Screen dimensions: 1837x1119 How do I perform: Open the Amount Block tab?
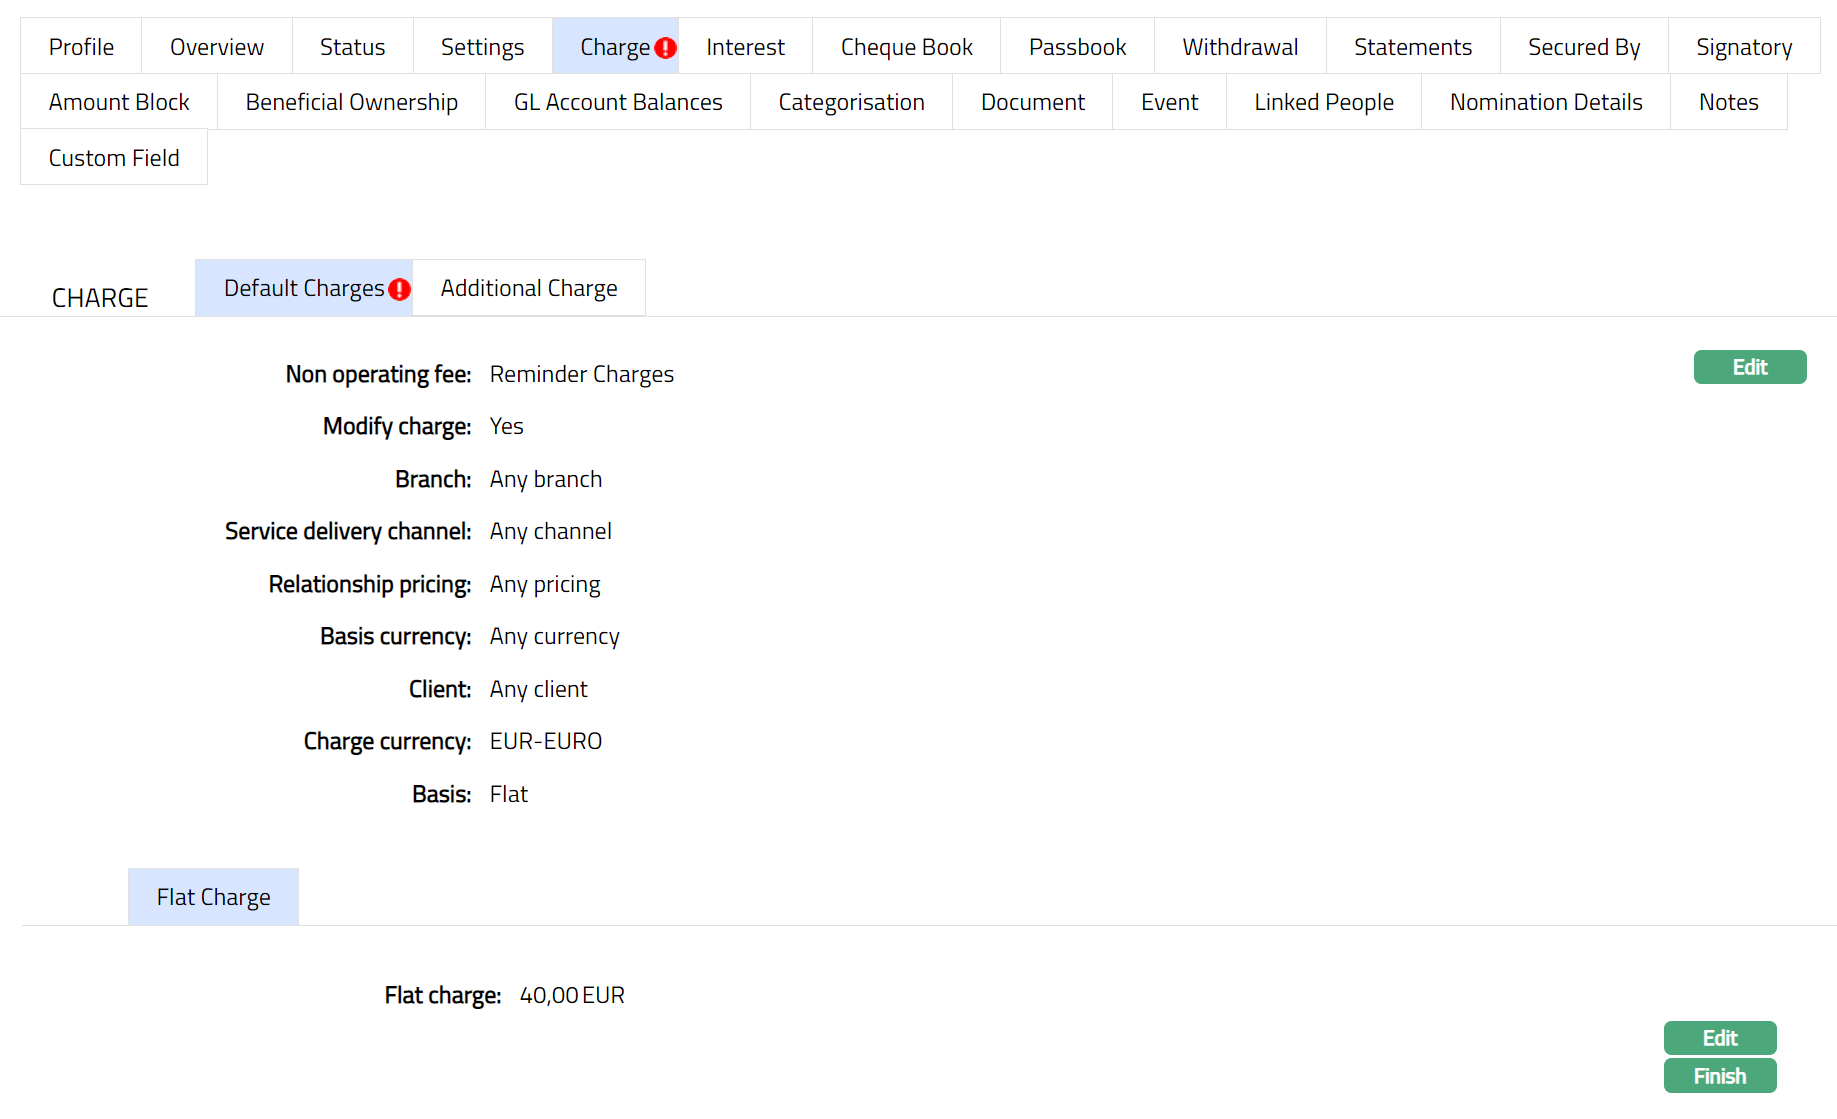(x=119, y=102)
